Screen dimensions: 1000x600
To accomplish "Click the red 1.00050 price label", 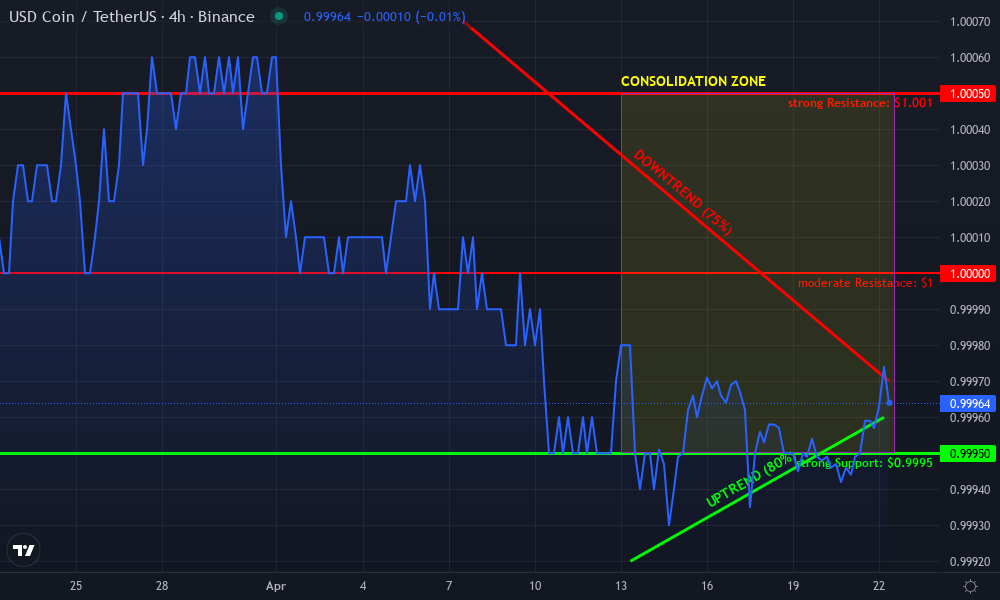I will click(x=967, y=93).
